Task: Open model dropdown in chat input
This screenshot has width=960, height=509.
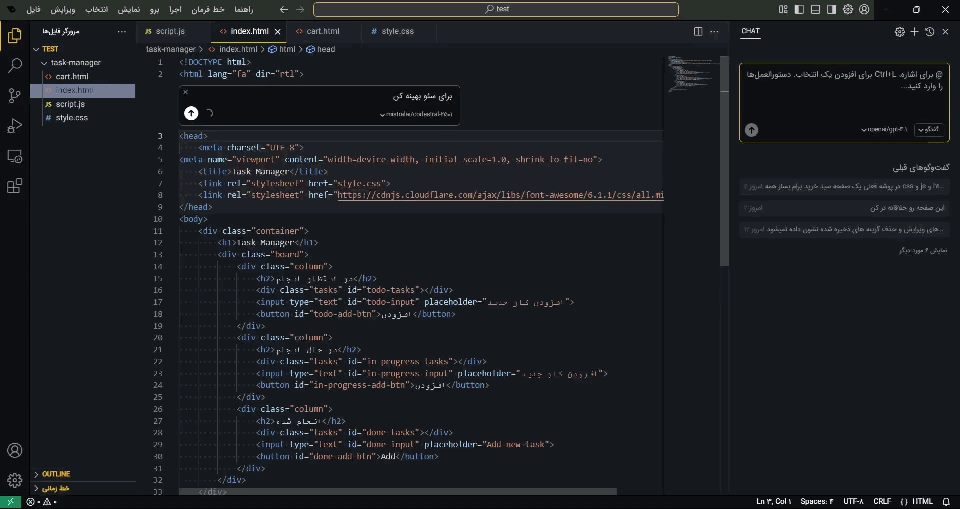Action: (x=887, y=130)
